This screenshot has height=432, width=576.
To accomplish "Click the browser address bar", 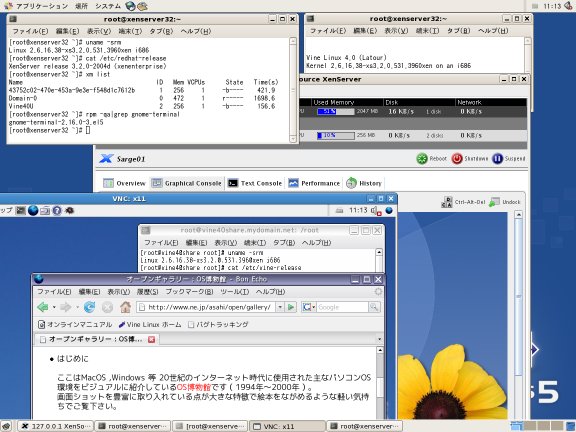I will 206,307.
